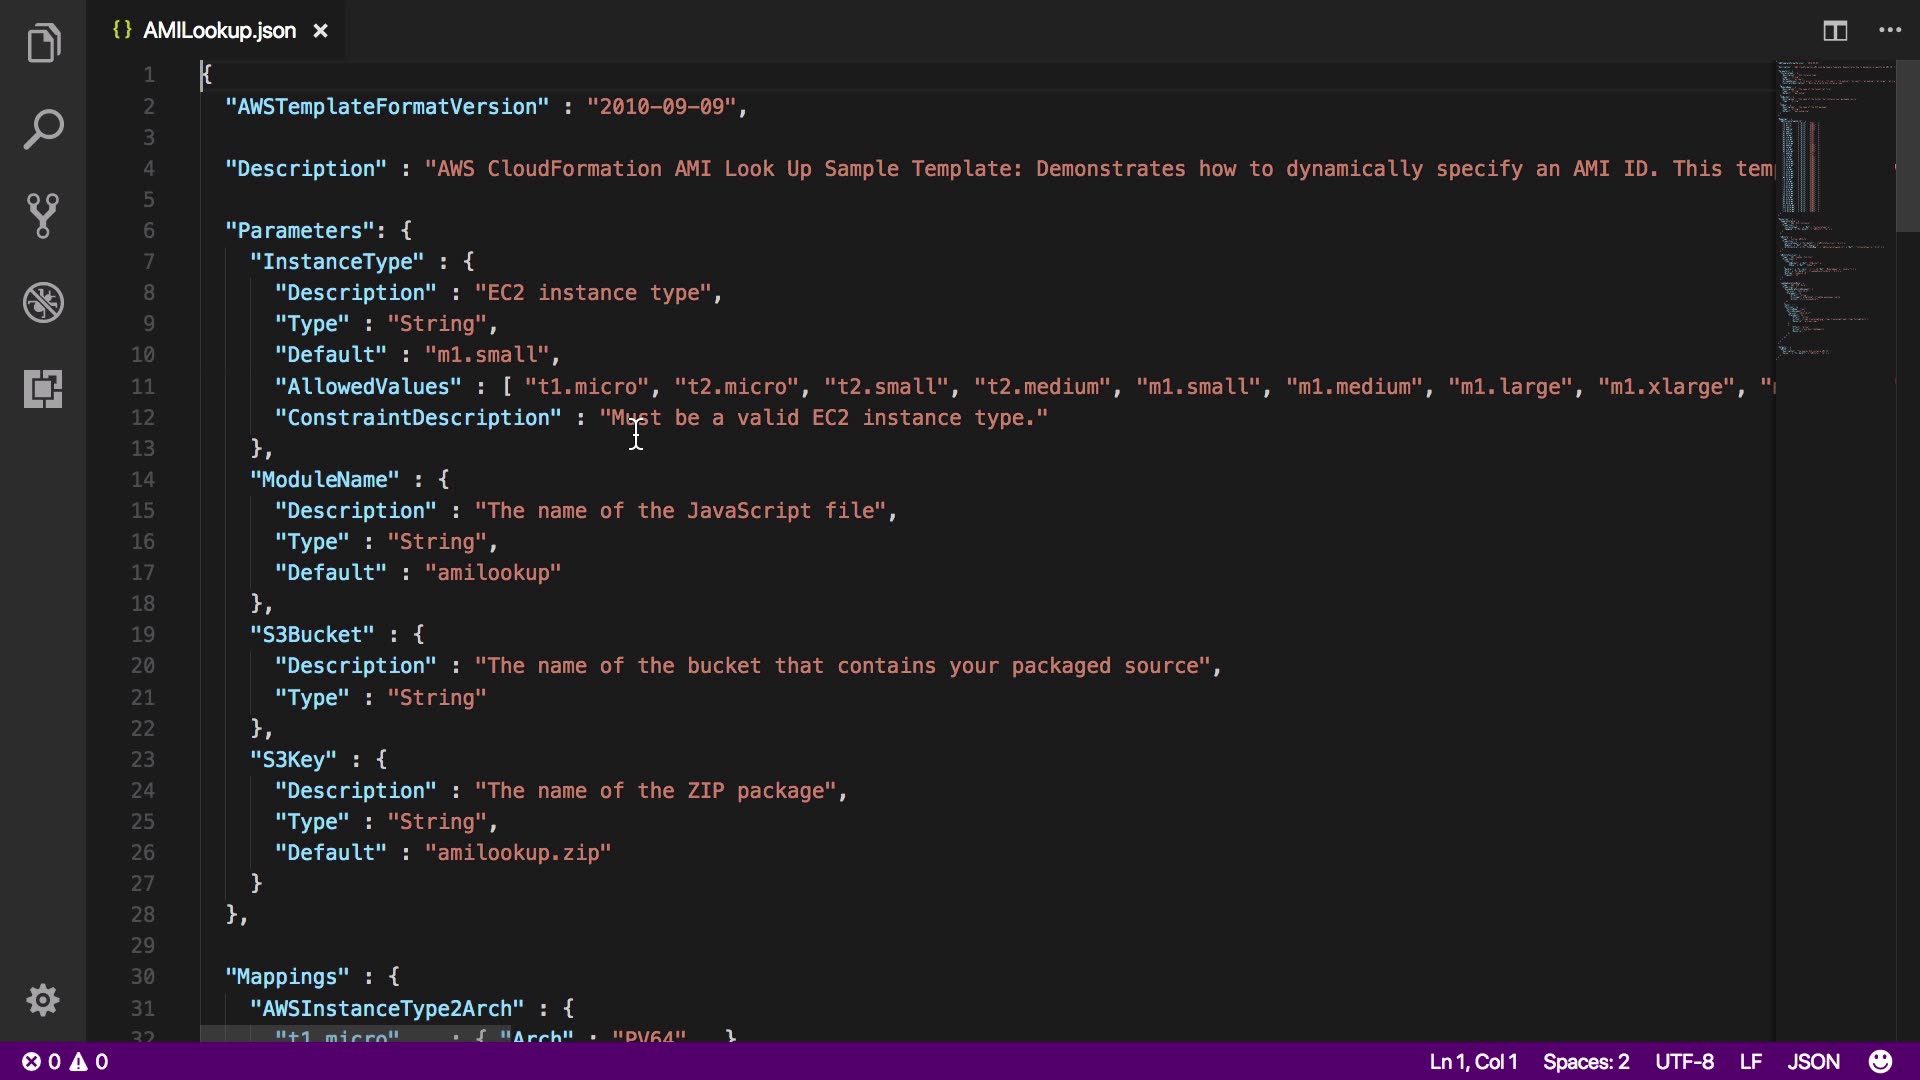Close the AMILookup.json tab
1920x1080 pixels.
point(320,31)
